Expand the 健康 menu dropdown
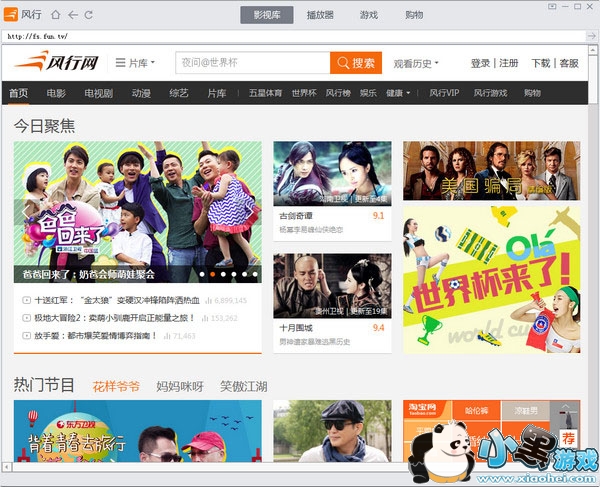Image resolution: width=600 pixels, height=487 pixels. click(x=398, y=93)
